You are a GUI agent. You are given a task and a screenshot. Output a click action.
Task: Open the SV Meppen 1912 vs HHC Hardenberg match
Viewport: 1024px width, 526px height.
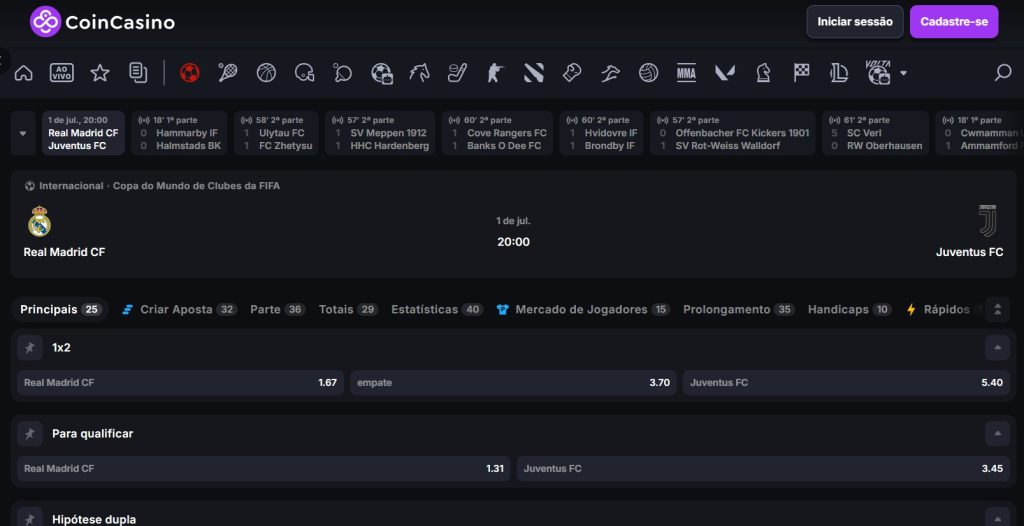tap(380, 133)
